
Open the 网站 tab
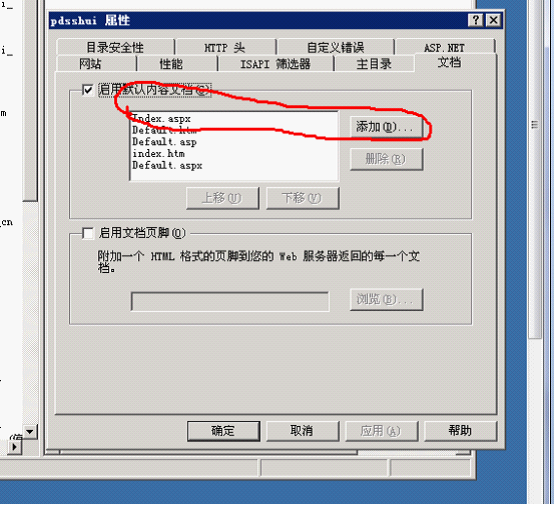pyautogui.click(x=90, y=64)
